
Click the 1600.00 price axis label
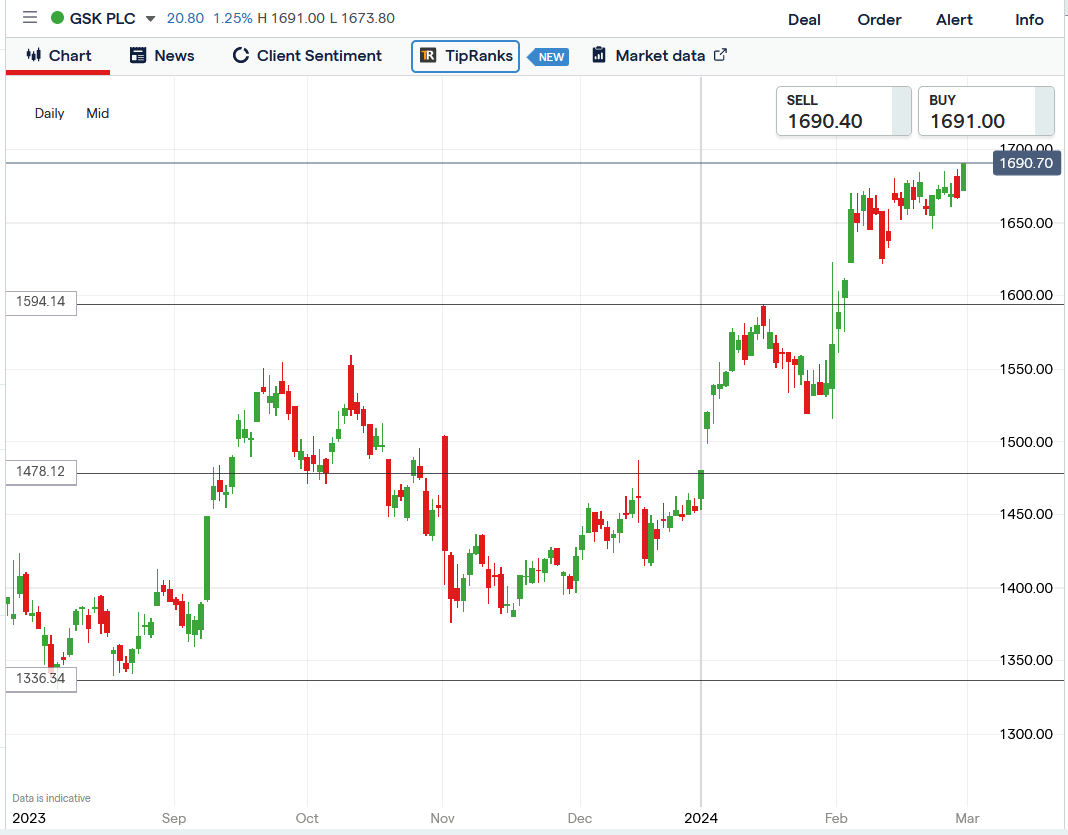tap(1026, 296)
